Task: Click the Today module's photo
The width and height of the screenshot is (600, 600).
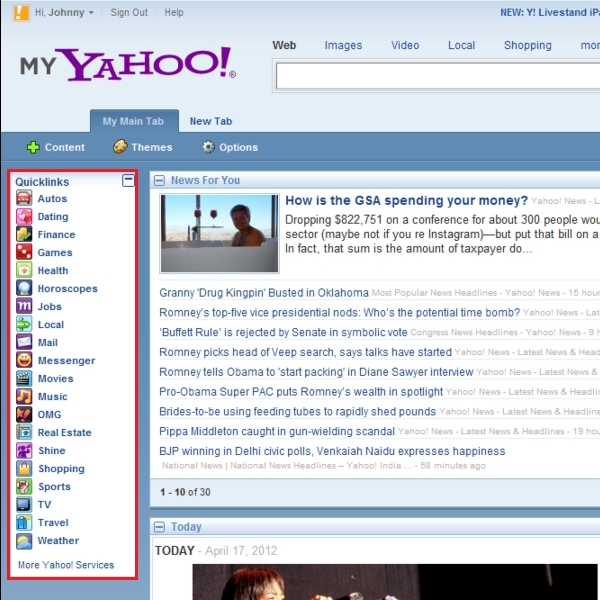Action: coord(396,582)
